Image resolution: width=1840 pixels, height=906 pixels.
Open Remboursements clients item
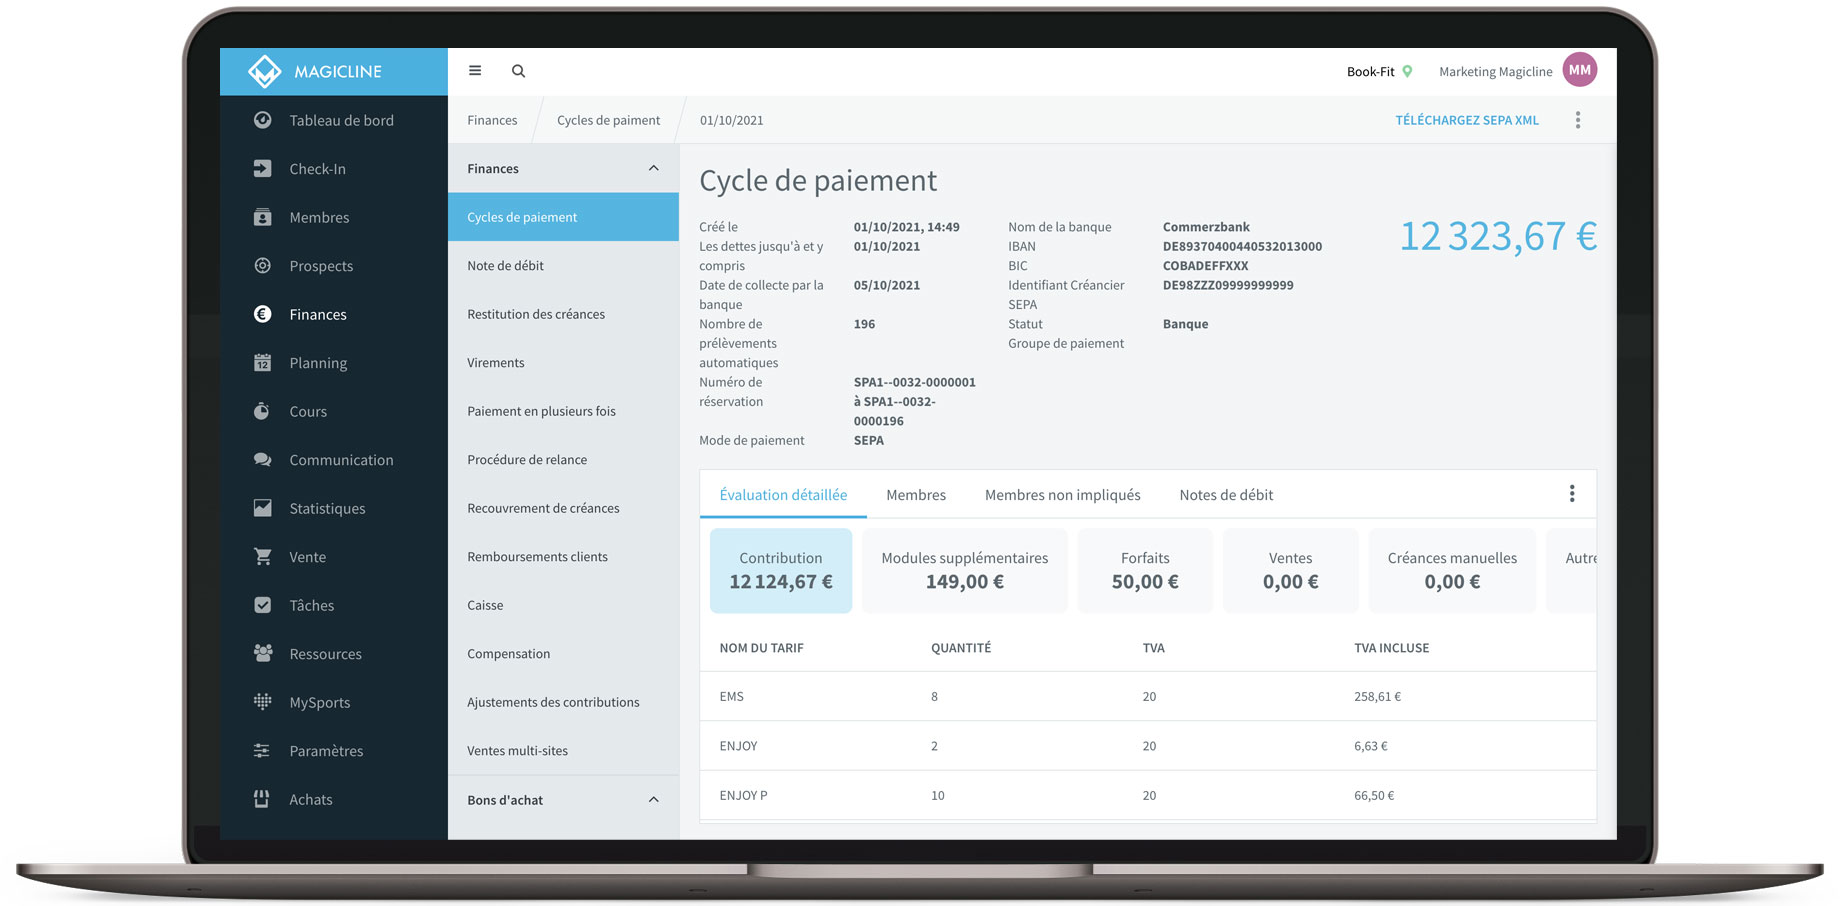[x=563, y=557]
